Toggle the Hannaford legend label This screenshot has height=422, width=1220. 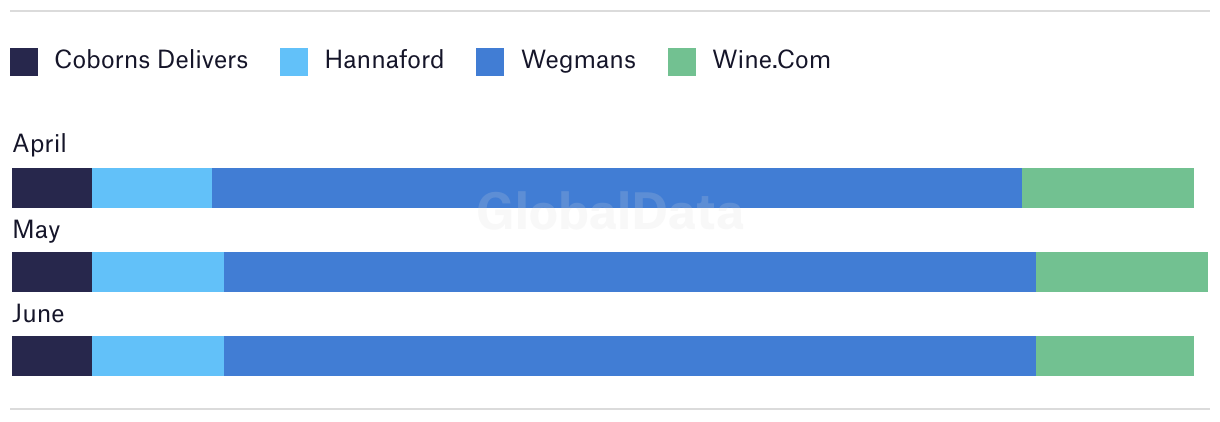tap(384, 60)
